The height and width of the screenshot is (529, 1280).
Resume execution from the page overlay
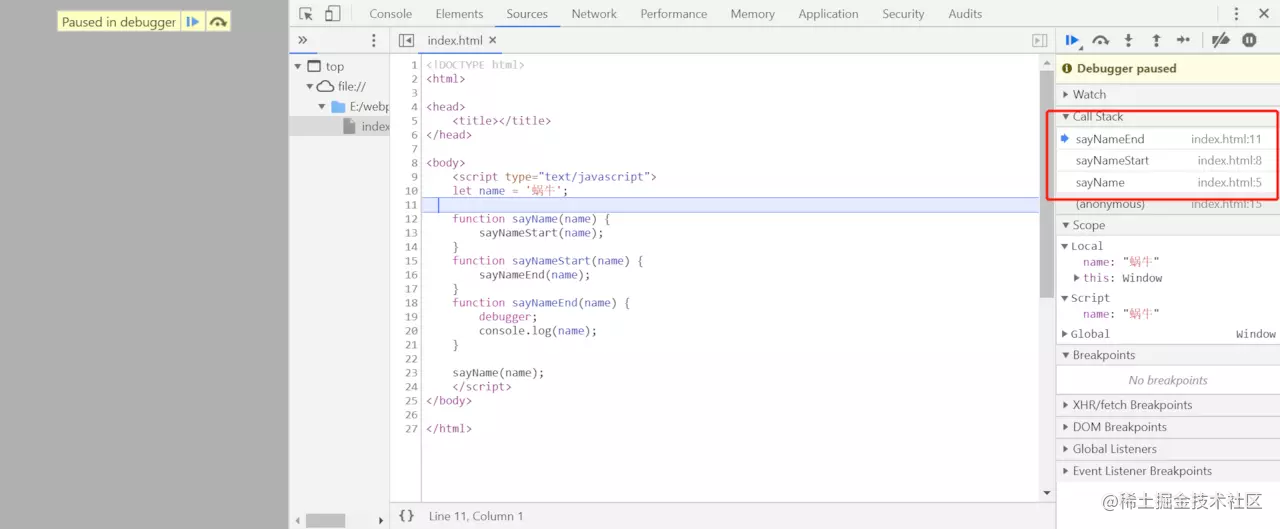(x=193, y=21)
